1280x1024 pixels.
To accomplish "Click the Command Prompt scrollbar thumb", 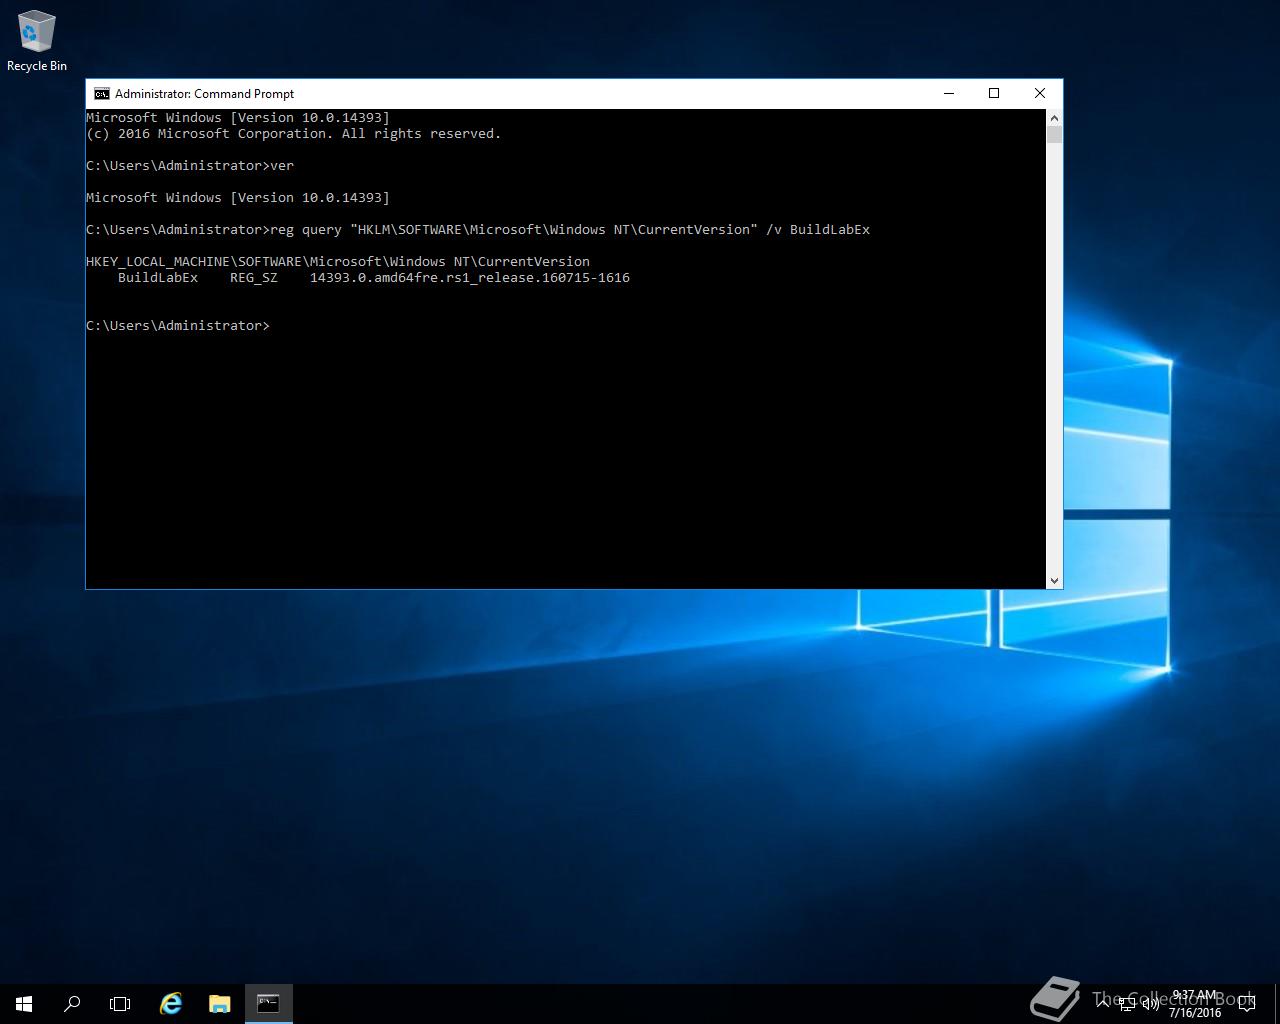I will tap(1054, 134).
